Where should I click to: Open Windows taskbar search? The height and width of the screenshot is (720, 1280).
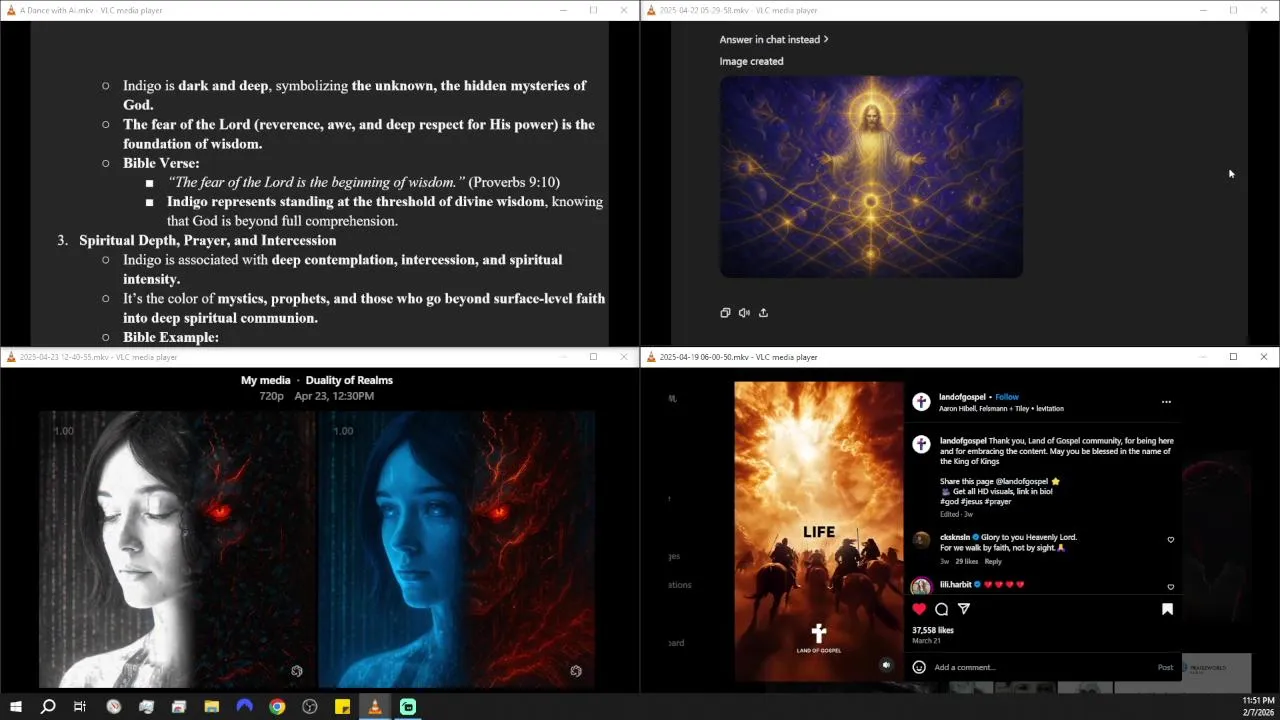point(48,707)
